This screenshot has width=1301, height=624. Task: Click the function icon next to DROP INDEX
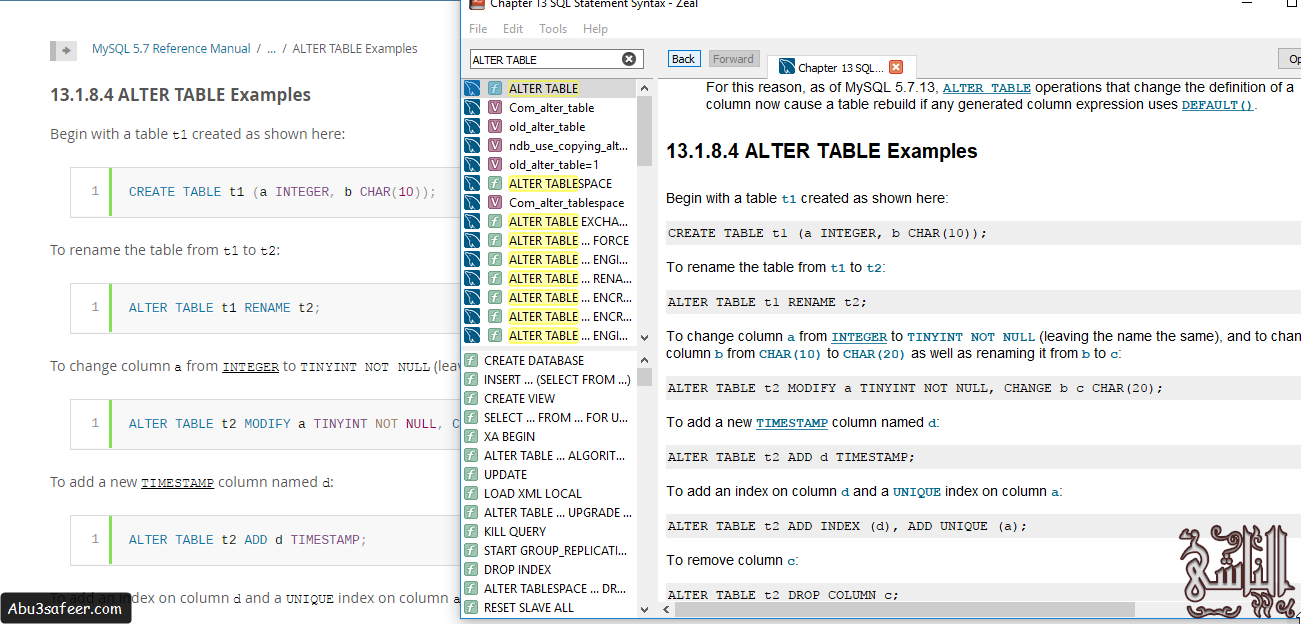click(471, 569)
